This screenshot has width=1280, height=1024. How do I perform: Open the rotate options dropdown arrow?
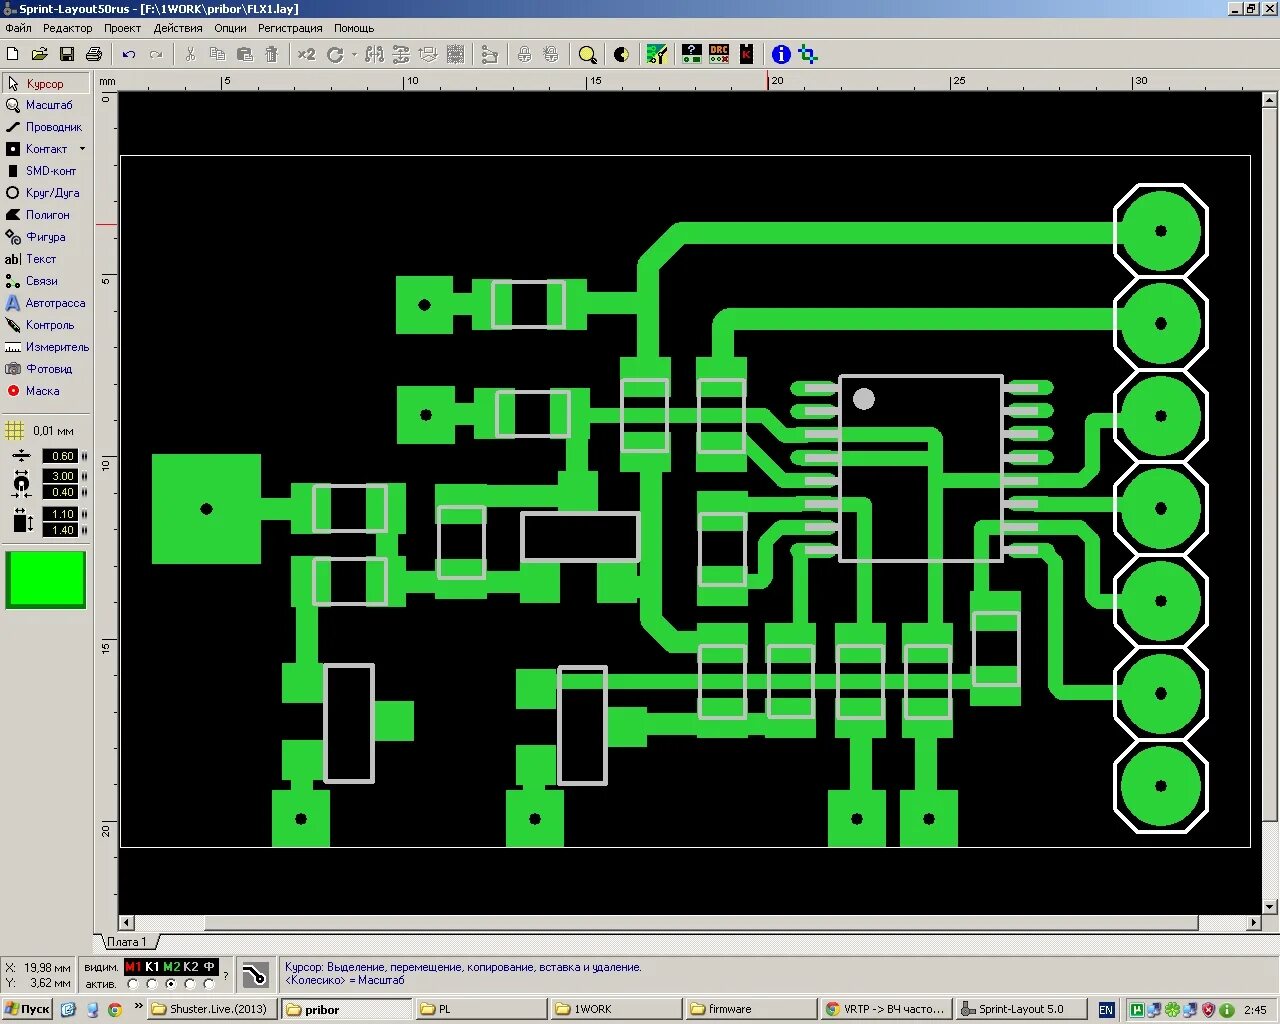(353, 54)
